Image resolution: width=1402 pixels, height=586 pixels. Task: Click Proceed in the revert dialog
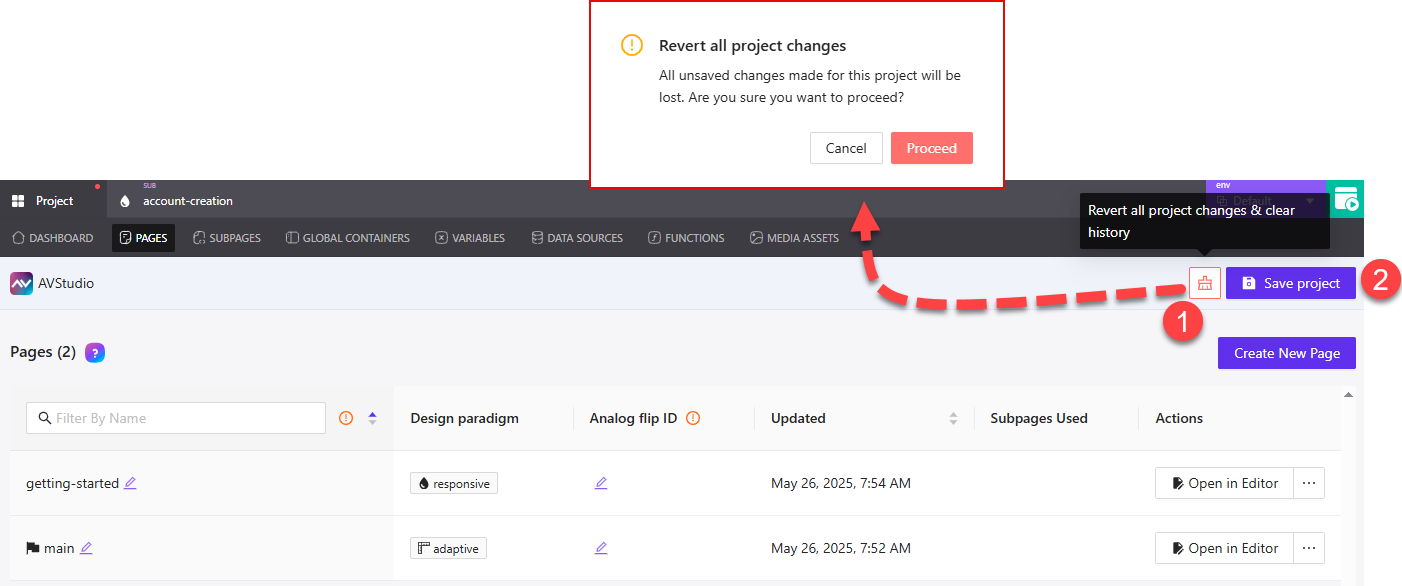pos(931,147)
